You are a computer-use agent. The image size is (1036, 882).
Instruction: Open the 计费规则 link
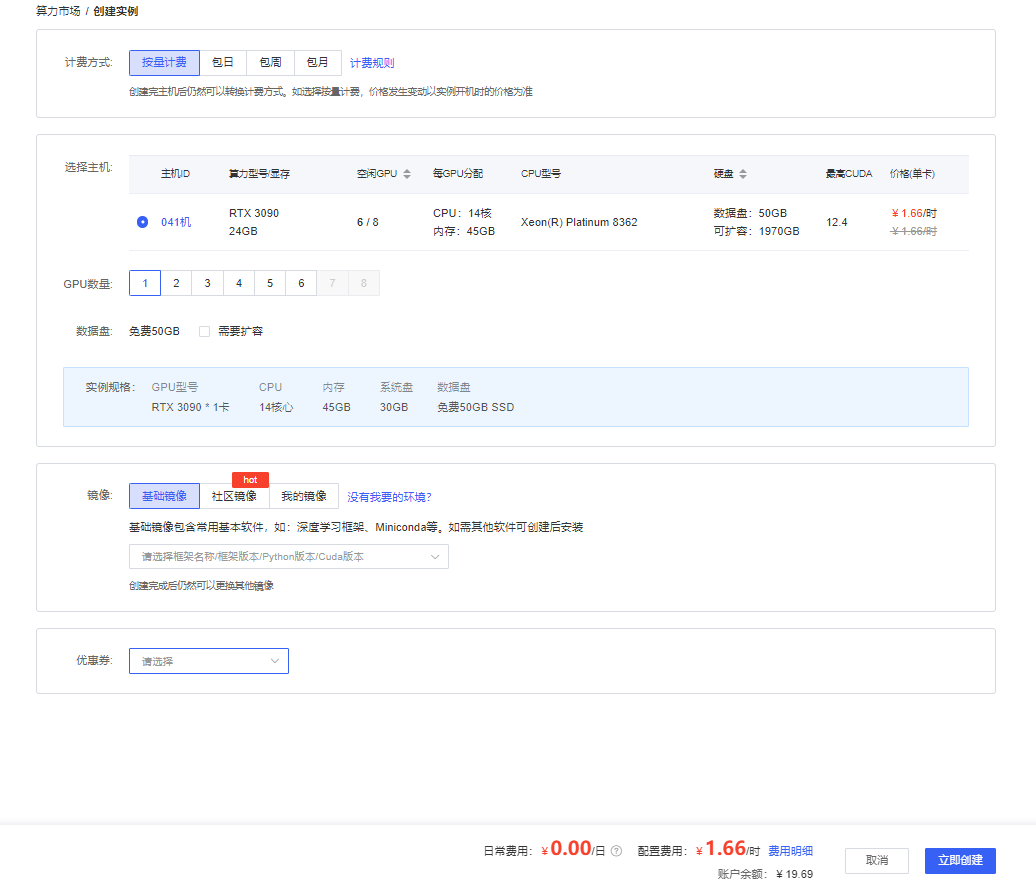372,63
